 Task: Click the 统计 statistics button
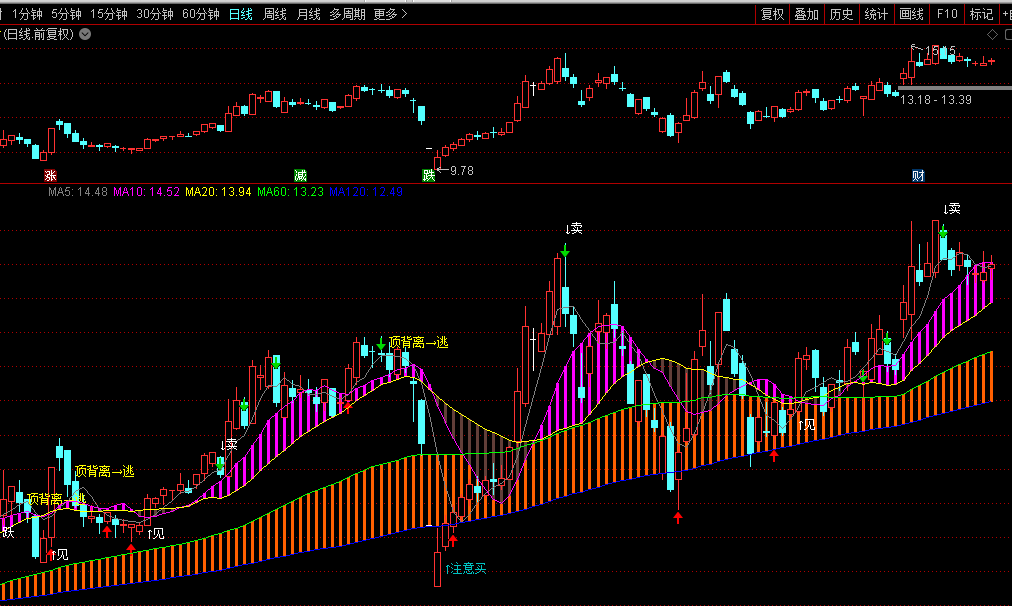pos(876,14)
